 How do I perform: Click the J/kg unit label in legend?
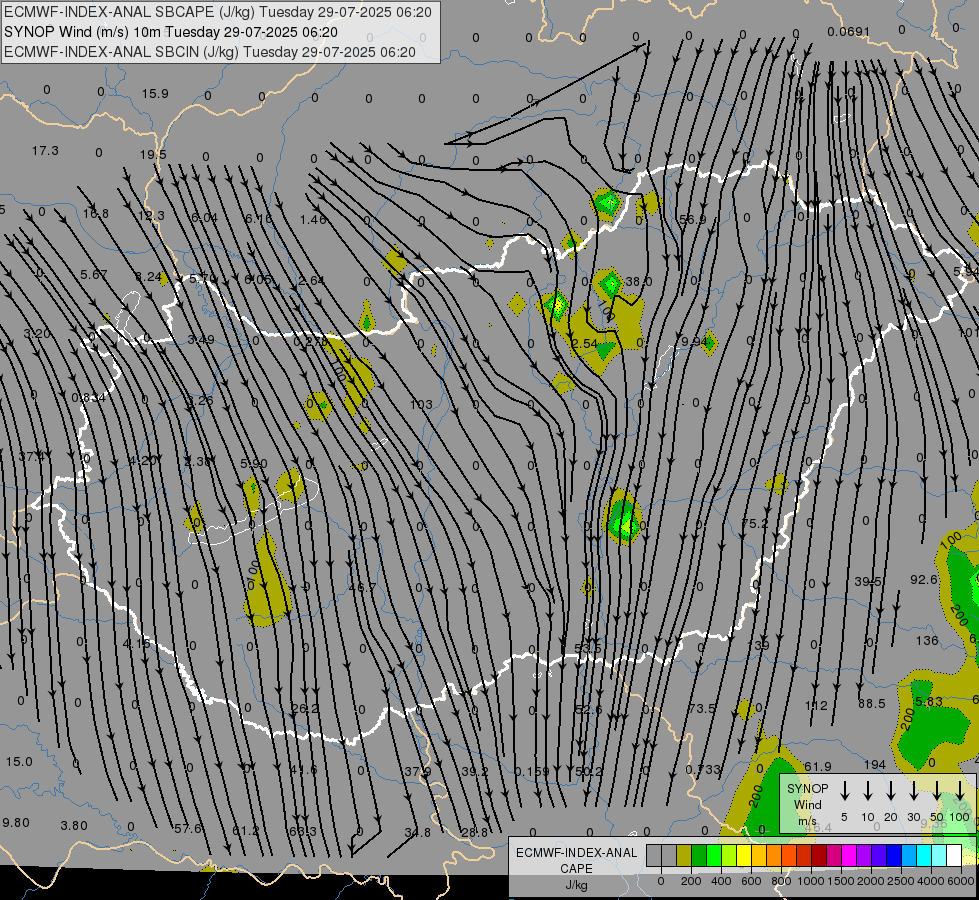click(576, 885)
